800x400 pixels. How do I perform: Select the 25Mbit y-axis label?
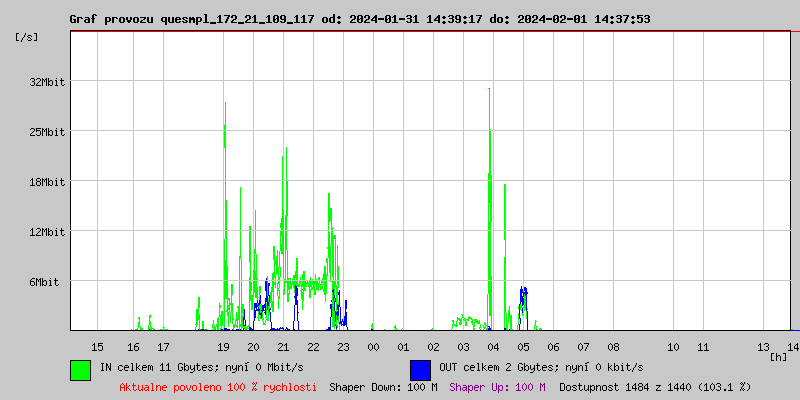click(x=46, y=132)
